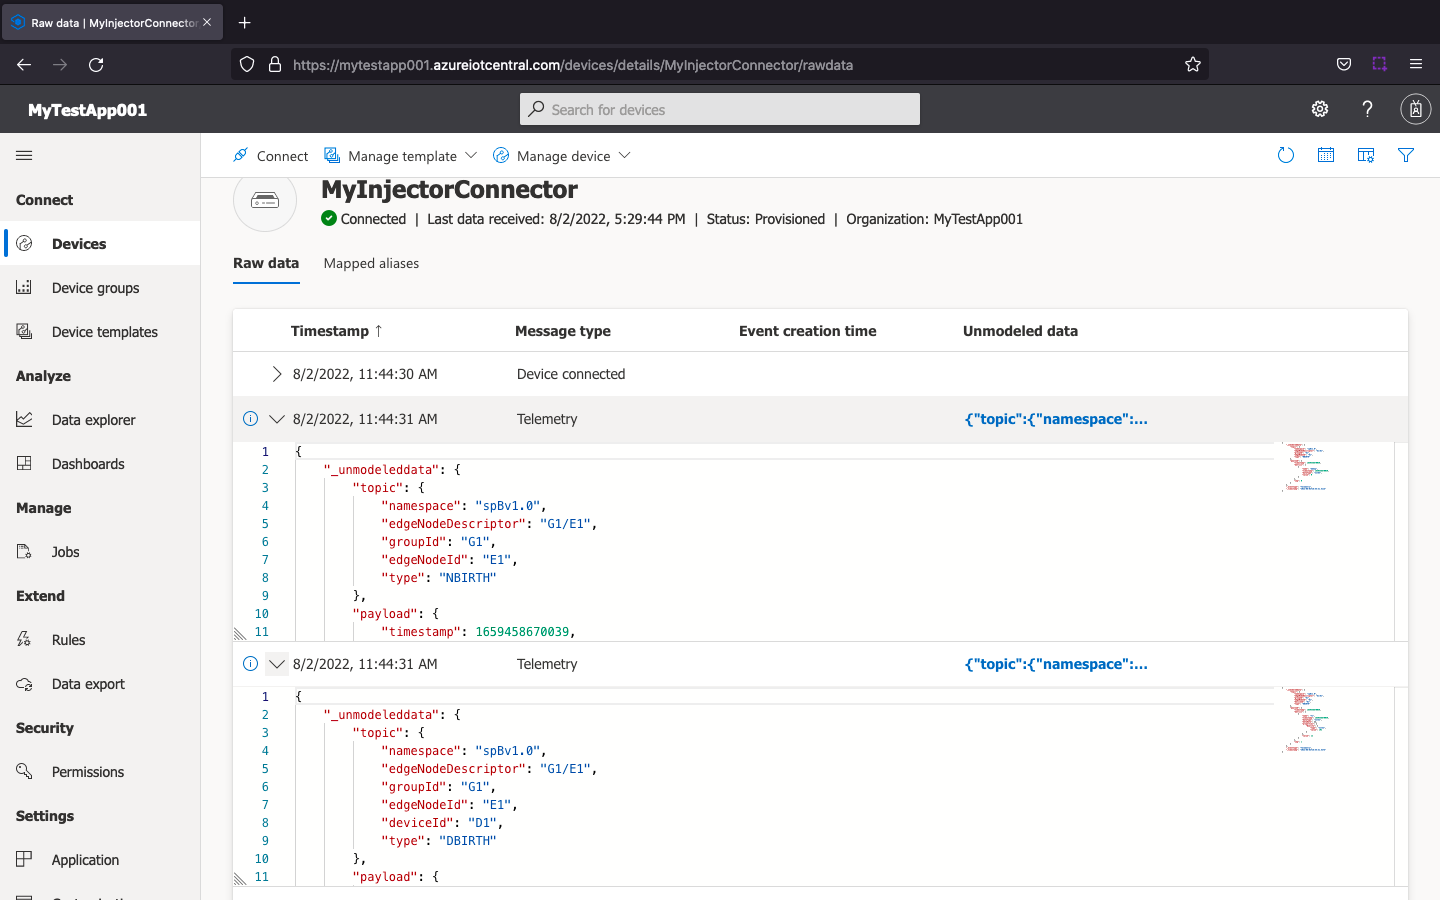The image size is (1440, 900).
Task: Open the Manage device dropdown
Action: point(564,156)
